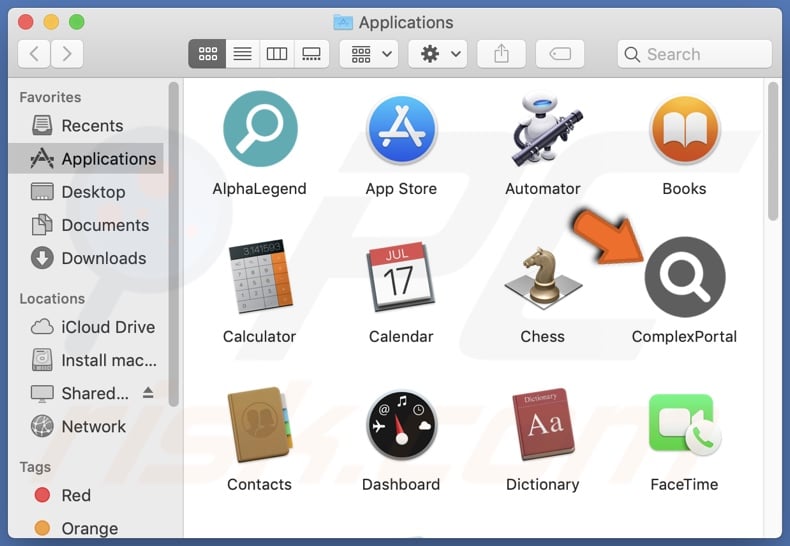Image resolution: width=790 pixels, height=546 pixels.
Task: Switch to list view
Action: click(242, 54)
